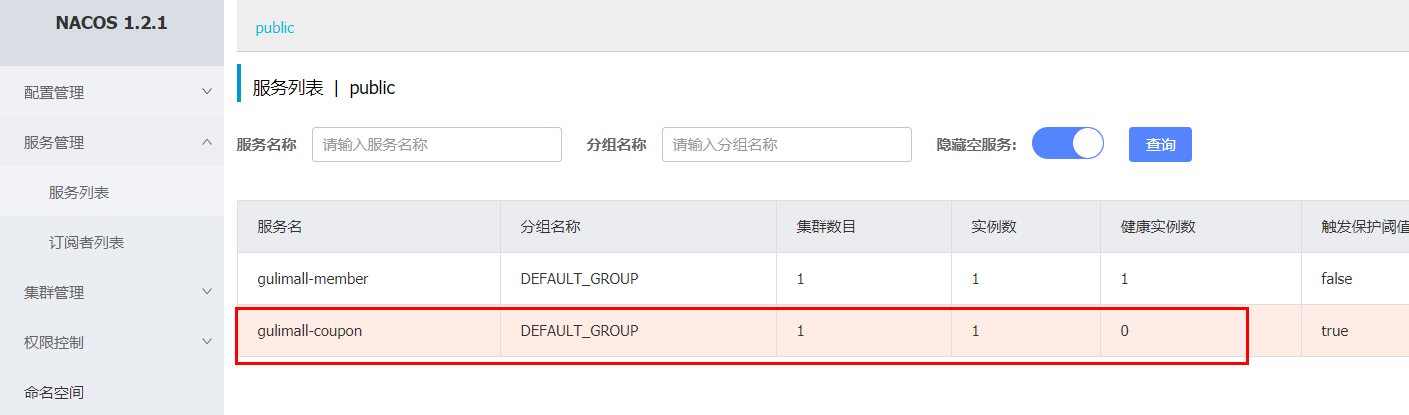This screenshot has width=1409, height=415.
Task: Click the 配置管理 menu label
Action: click(x=54, y=92)
